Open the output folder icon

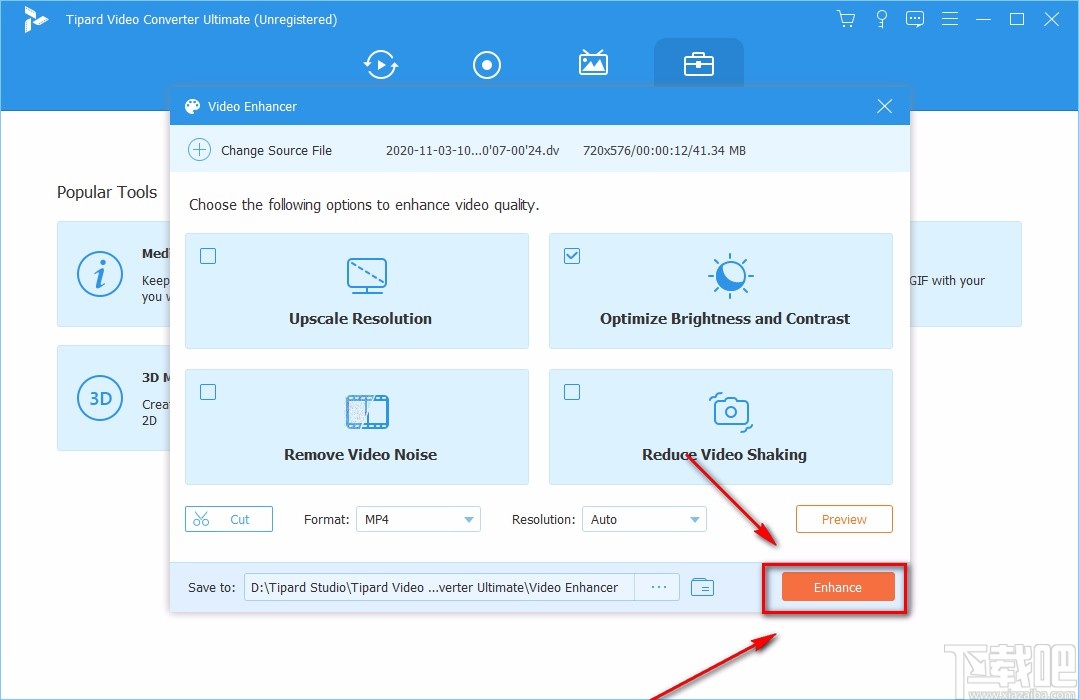click(x=702, y=587)
